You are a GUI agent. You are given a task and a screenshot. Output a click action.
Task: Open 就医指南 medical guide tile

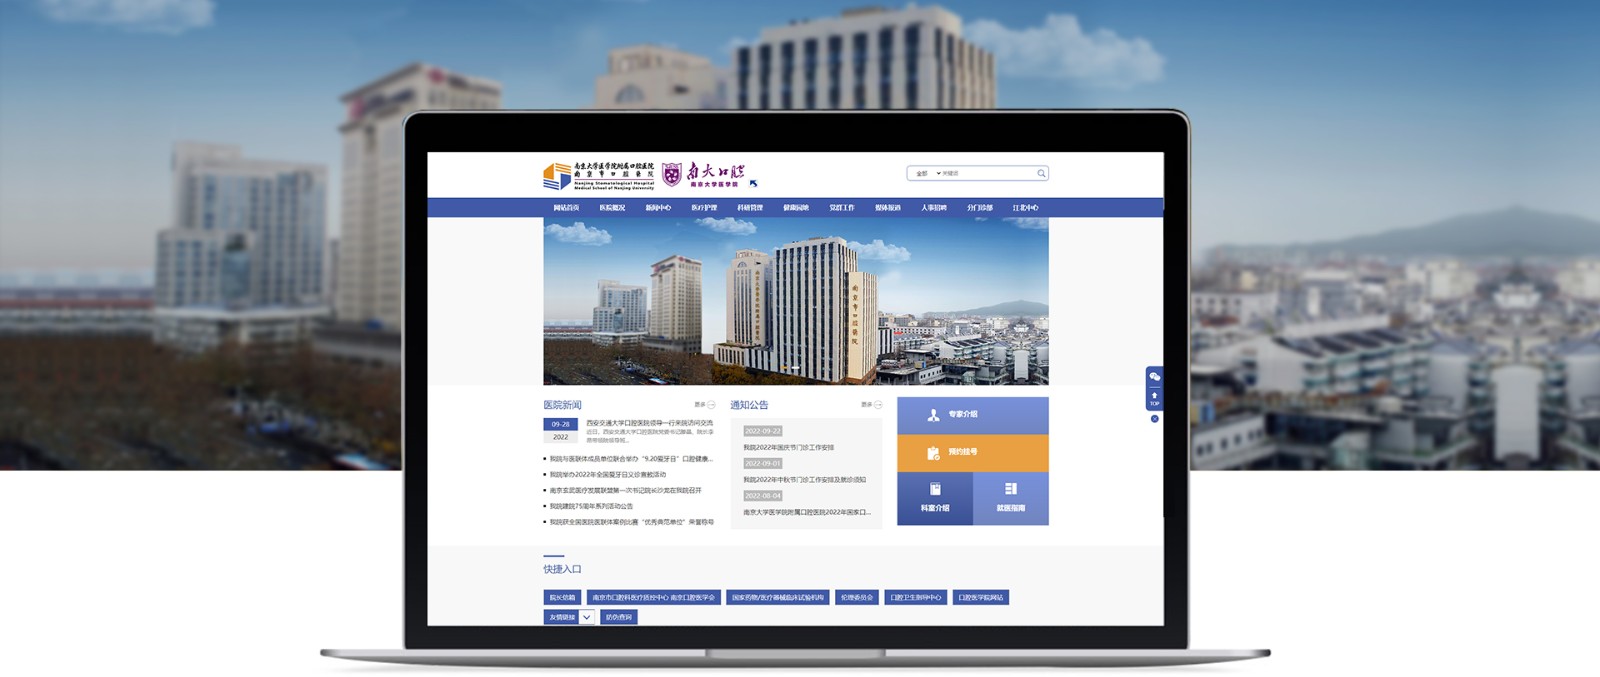(x=1010, y=498)
